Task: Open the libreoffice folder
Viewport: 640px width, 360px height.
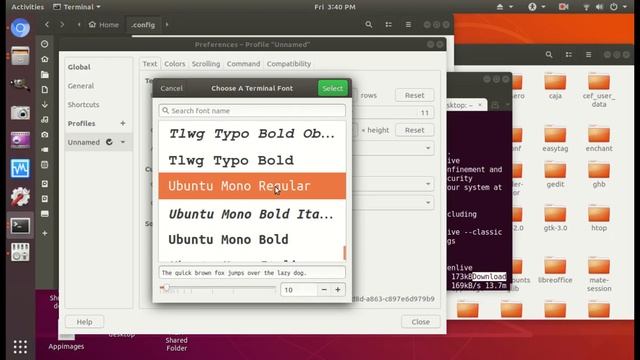Action: (x=555, y=271)
